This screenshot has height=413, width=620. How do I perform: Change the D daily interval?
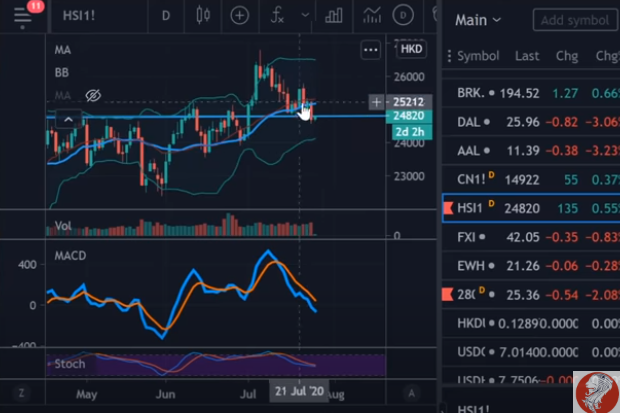(x=166, y=16)
